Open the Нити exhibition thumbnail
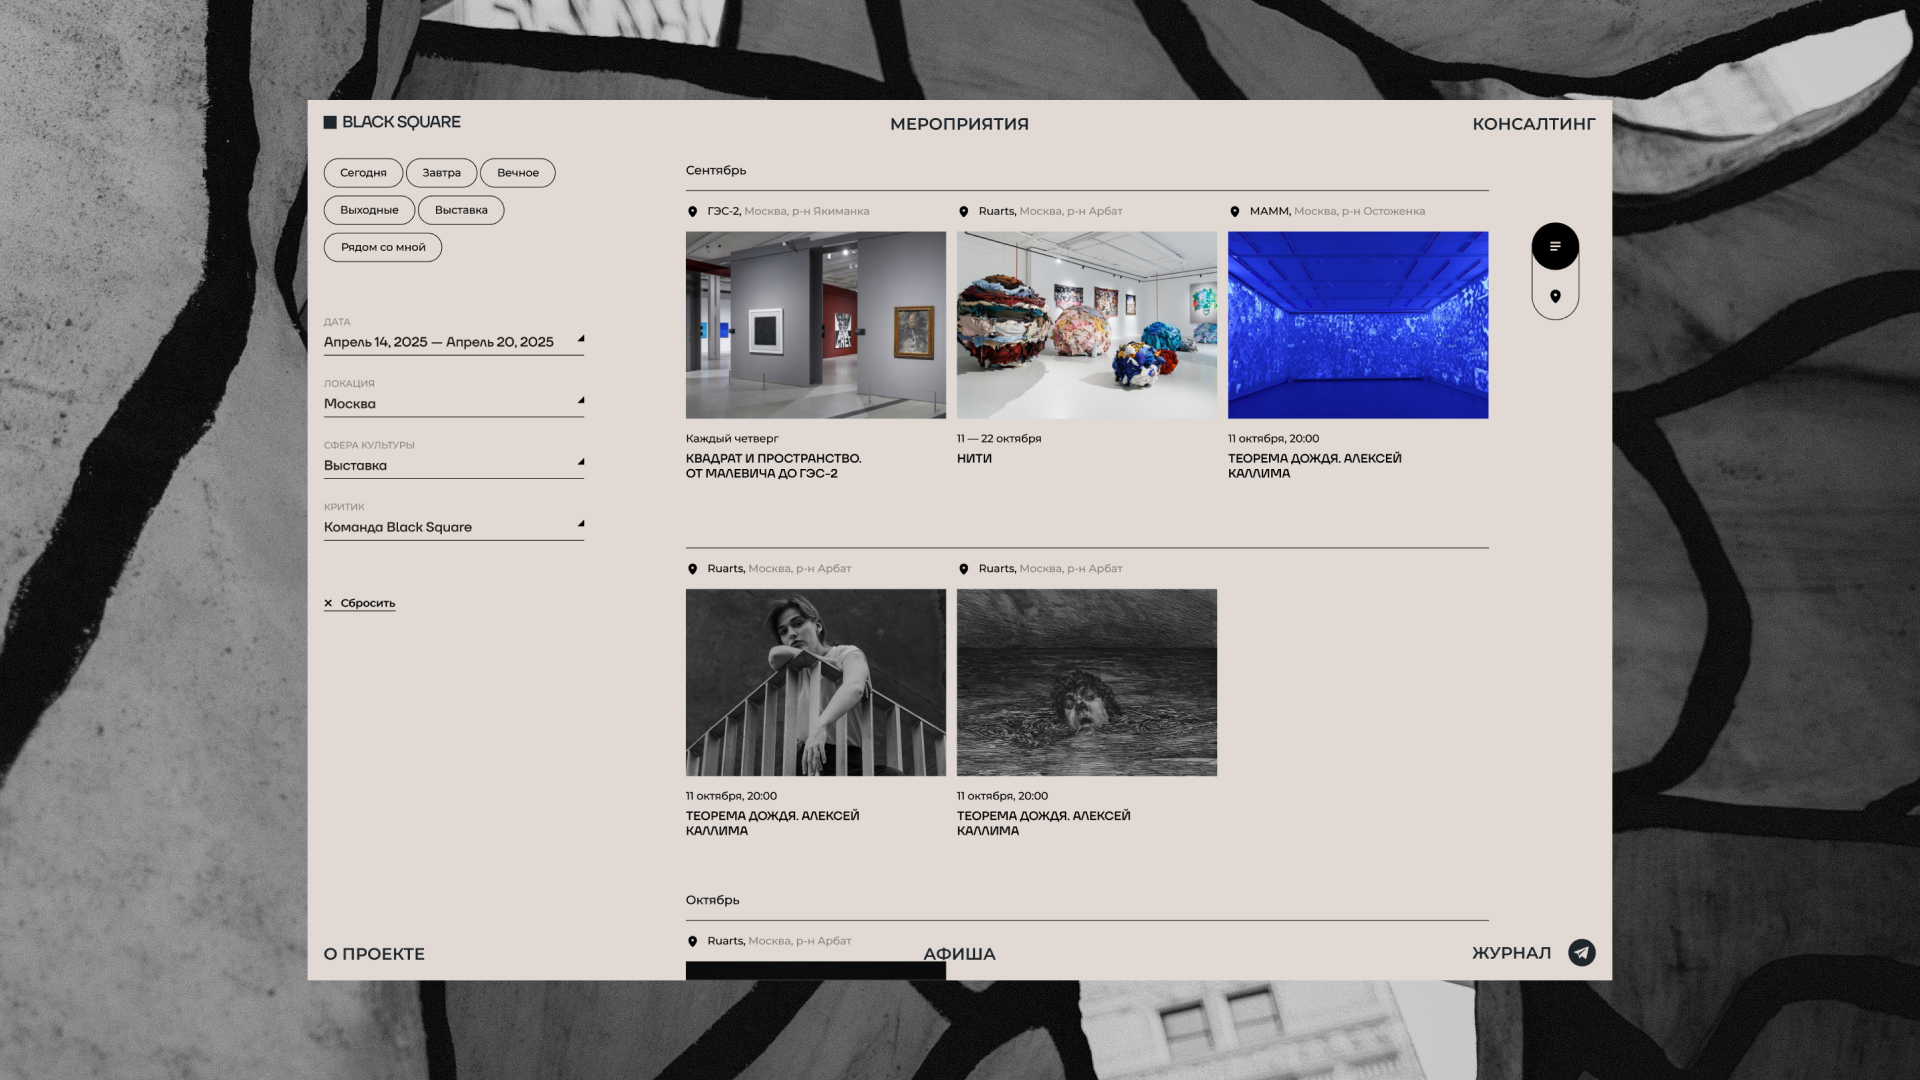 (x=1086, y=325)
